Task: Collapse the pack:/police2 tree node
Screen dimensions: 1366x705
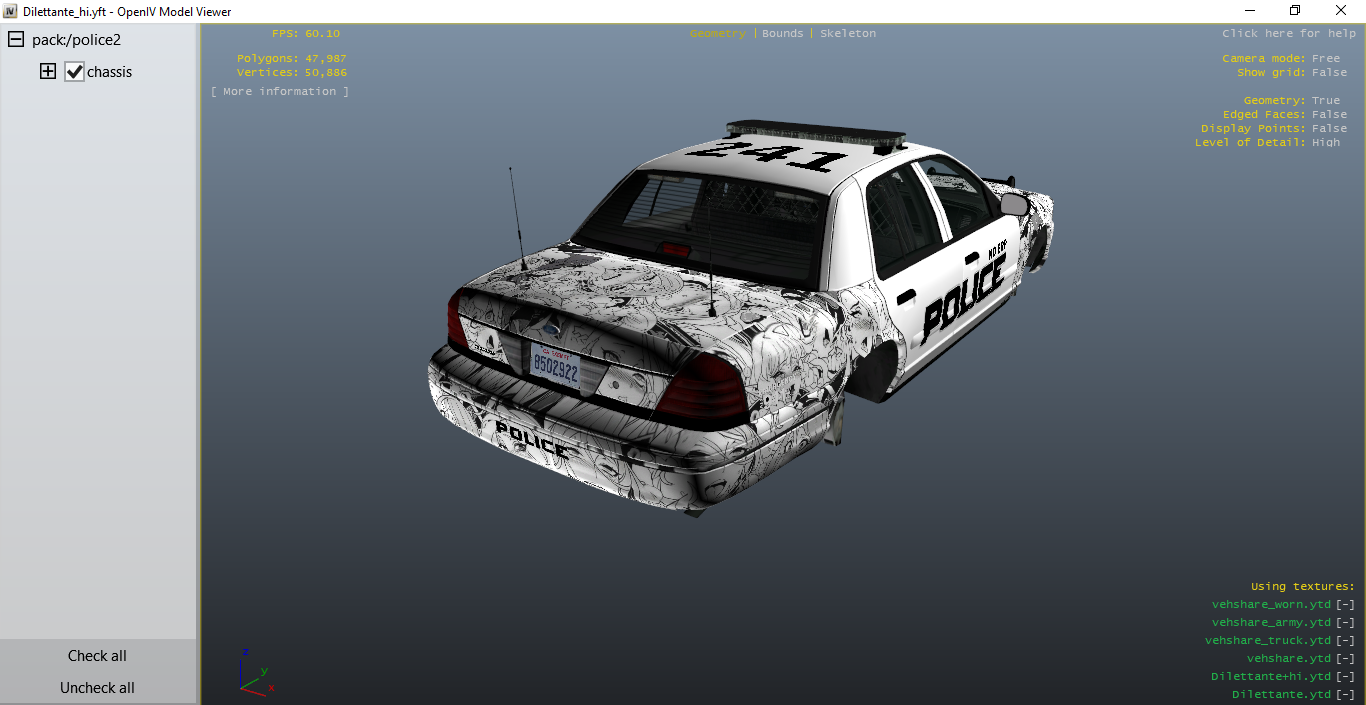Action: [16, 40]
